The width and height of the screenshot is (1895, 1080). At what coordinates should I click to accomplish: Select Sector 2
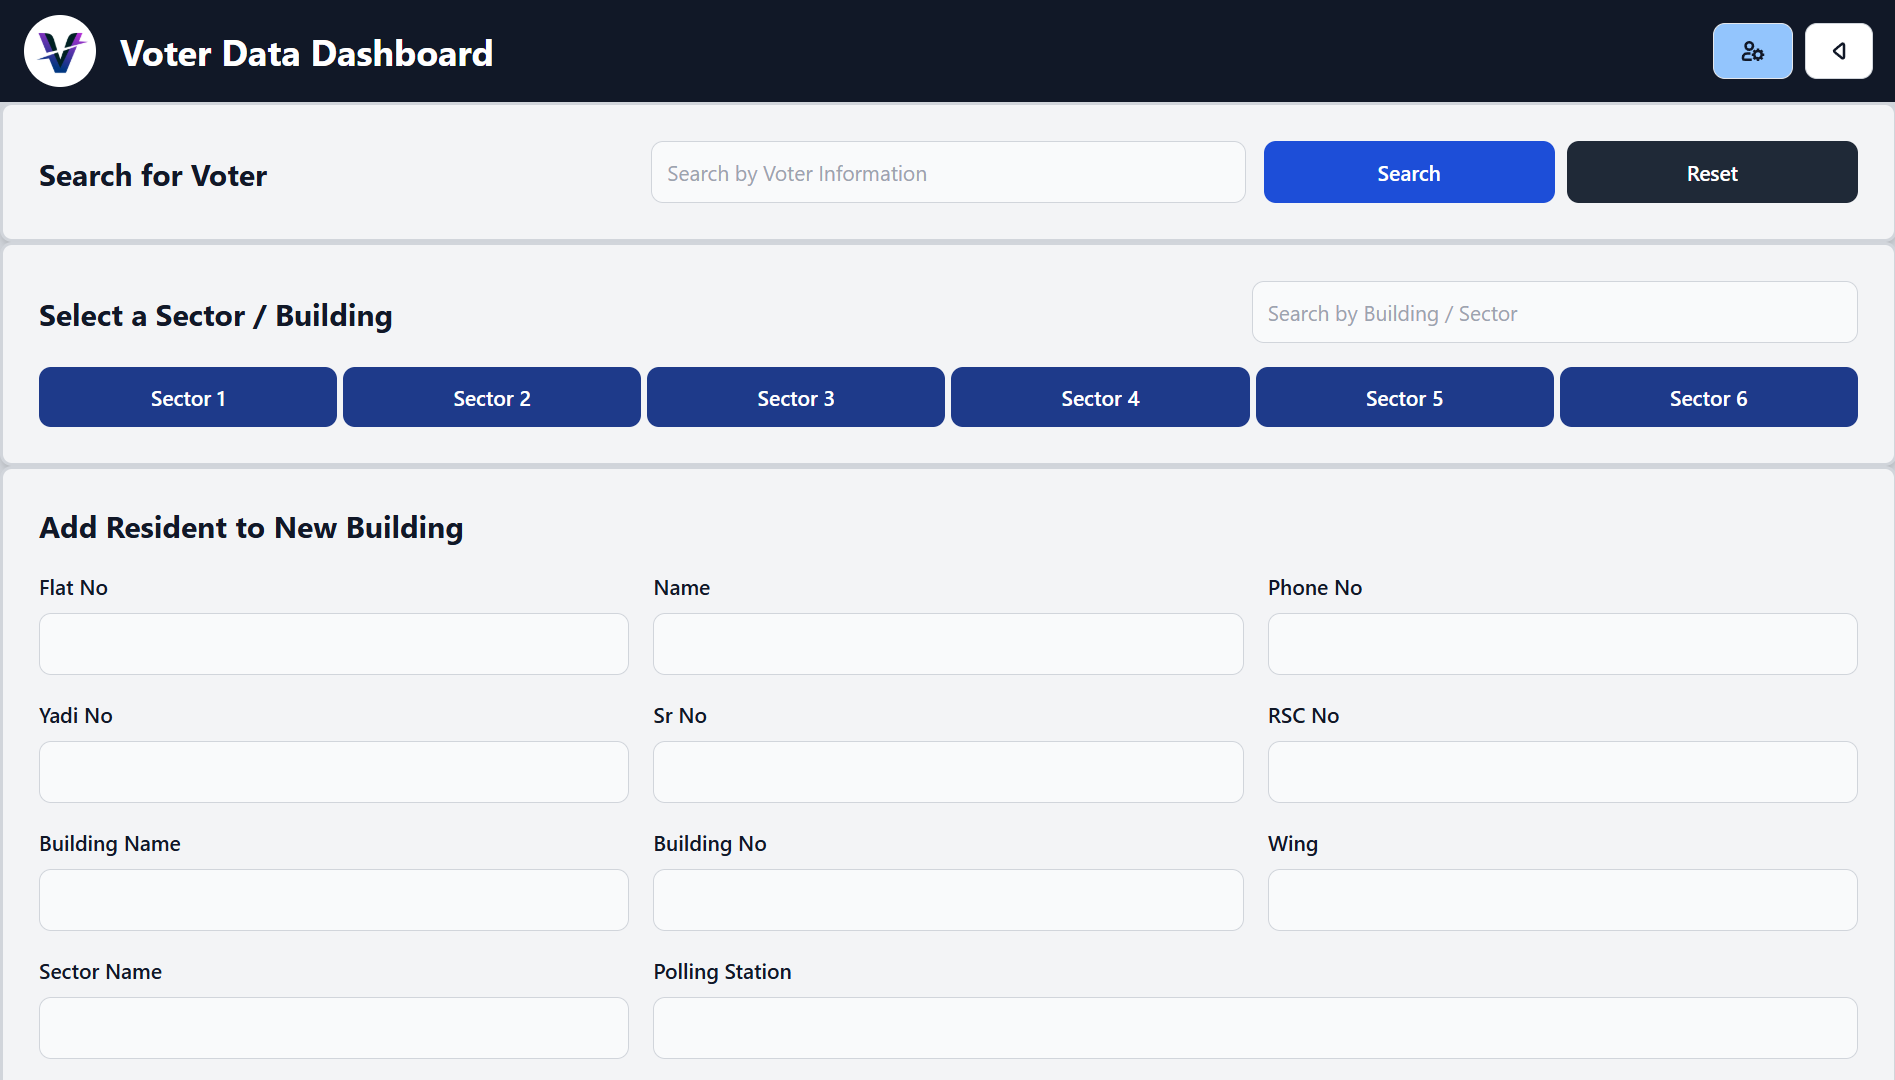click(491, 397)
